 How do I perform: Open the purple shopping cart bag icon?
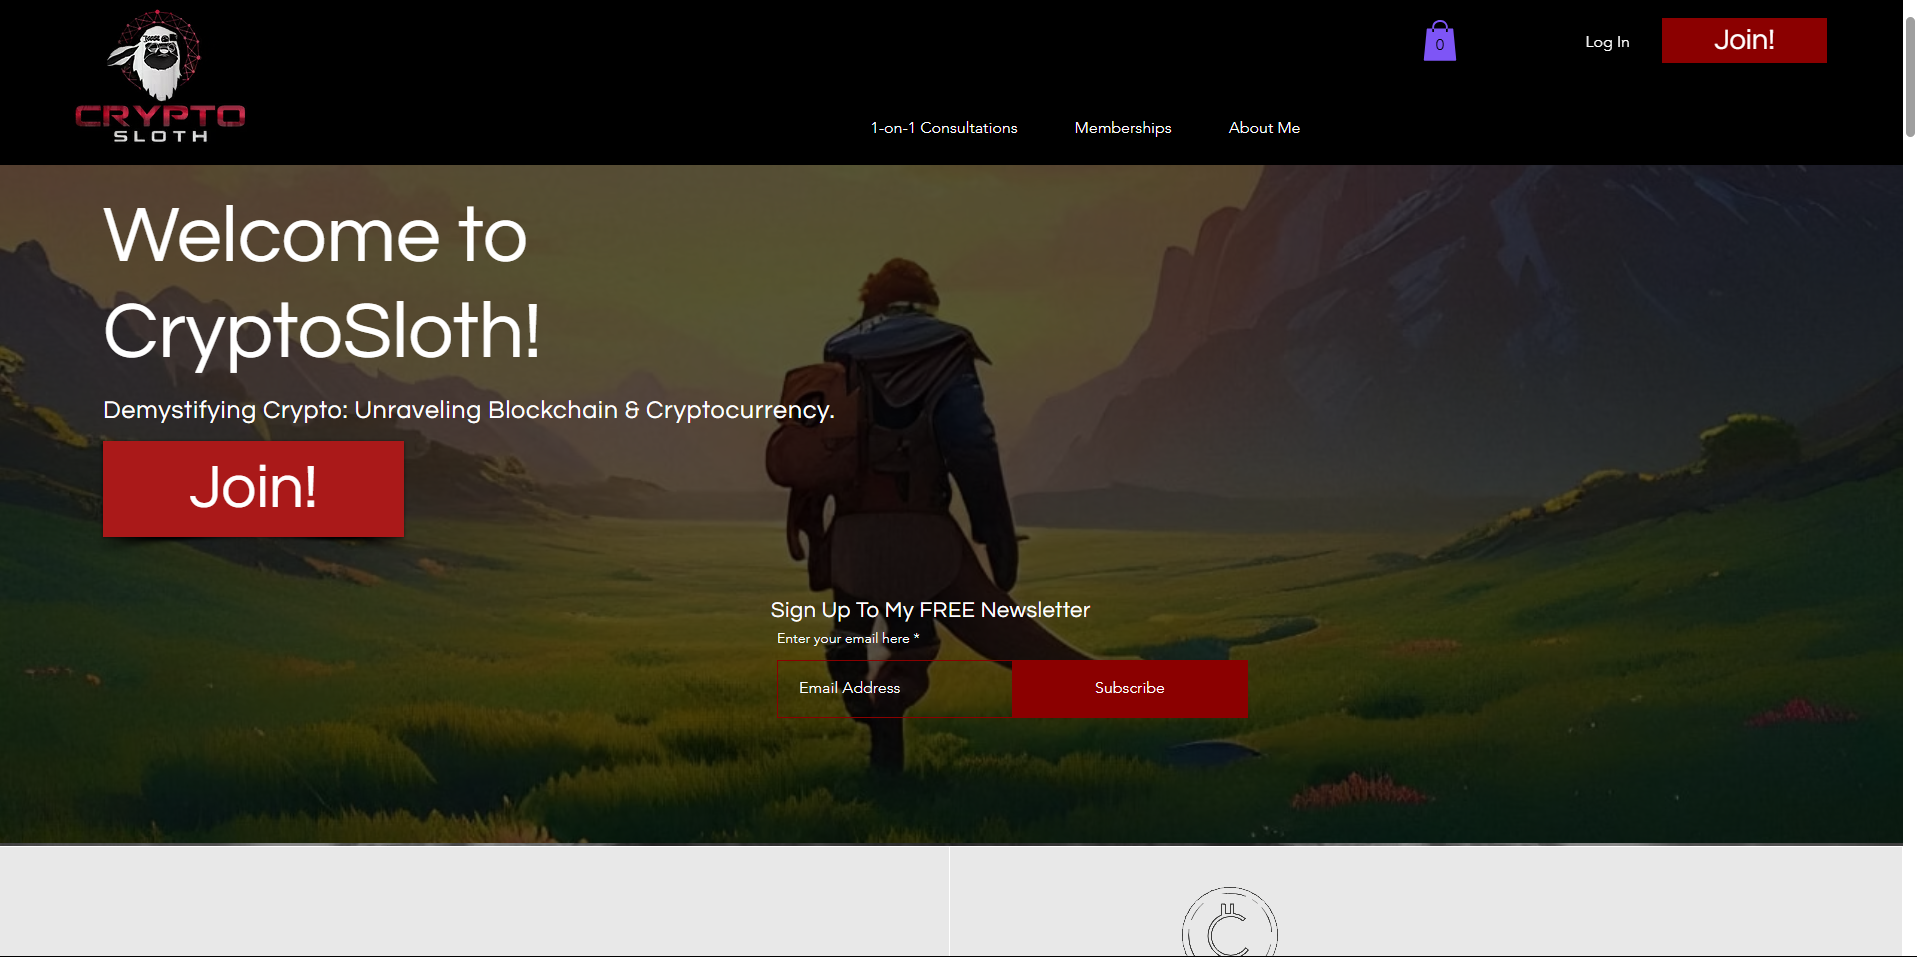pos(1439,41)
